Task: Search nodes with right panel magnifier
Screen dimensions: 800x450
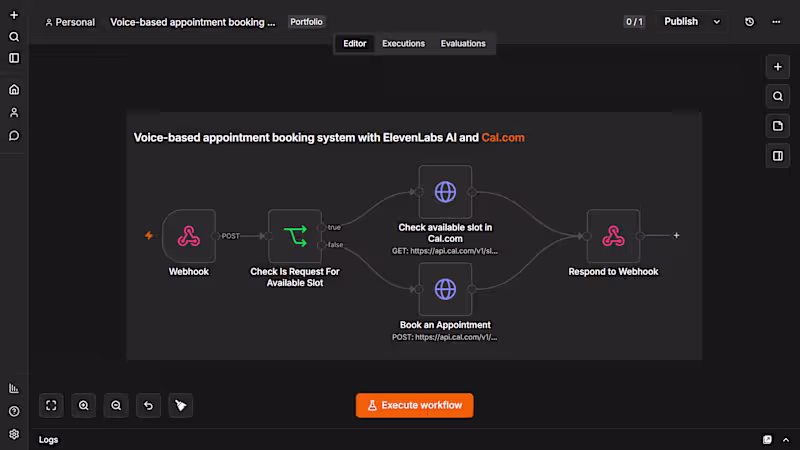Action: pos(778,96)
